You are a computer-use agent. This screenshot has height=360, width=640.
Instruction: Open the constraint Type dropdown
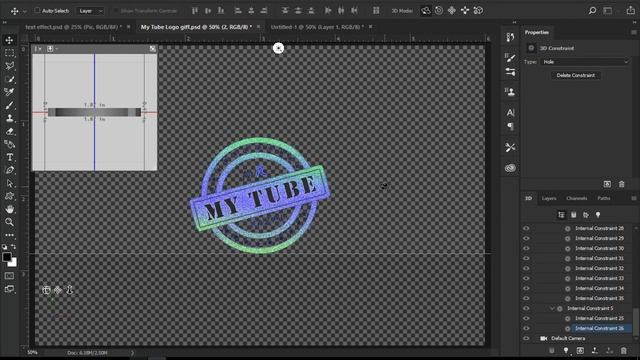click(x=585, y=62)
